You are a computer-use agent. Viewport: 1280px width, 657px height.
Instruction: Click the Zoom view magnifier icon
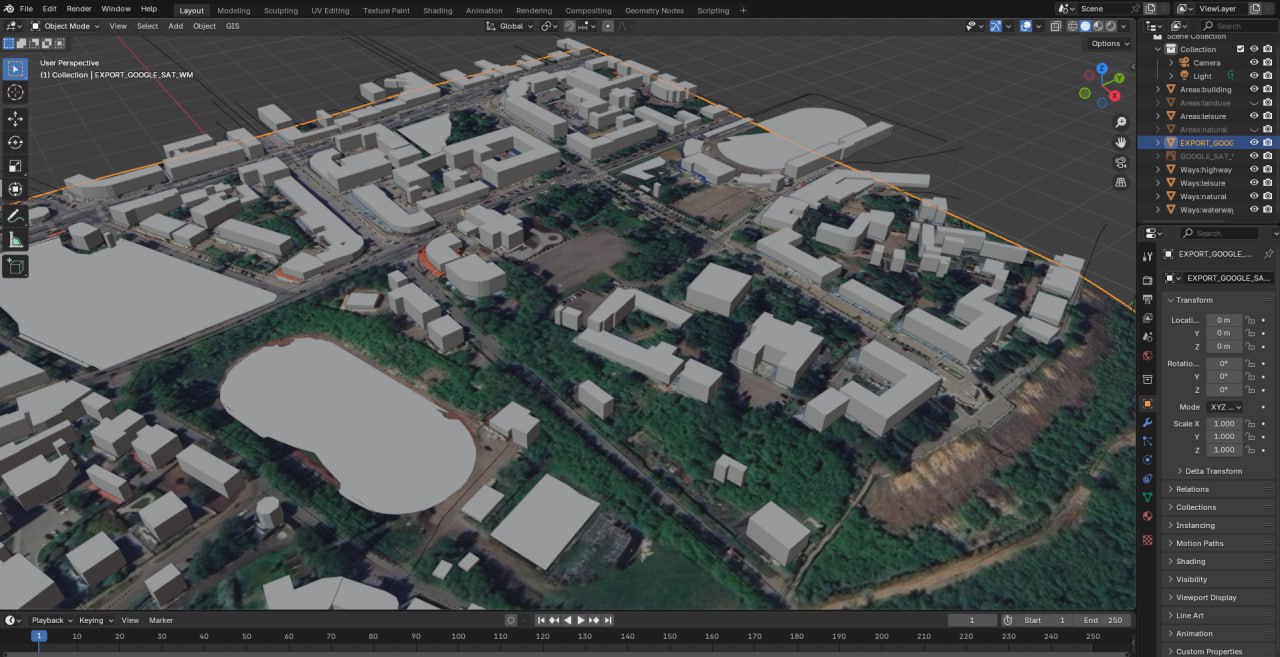pyautogui.click(x=1121, y=122)
